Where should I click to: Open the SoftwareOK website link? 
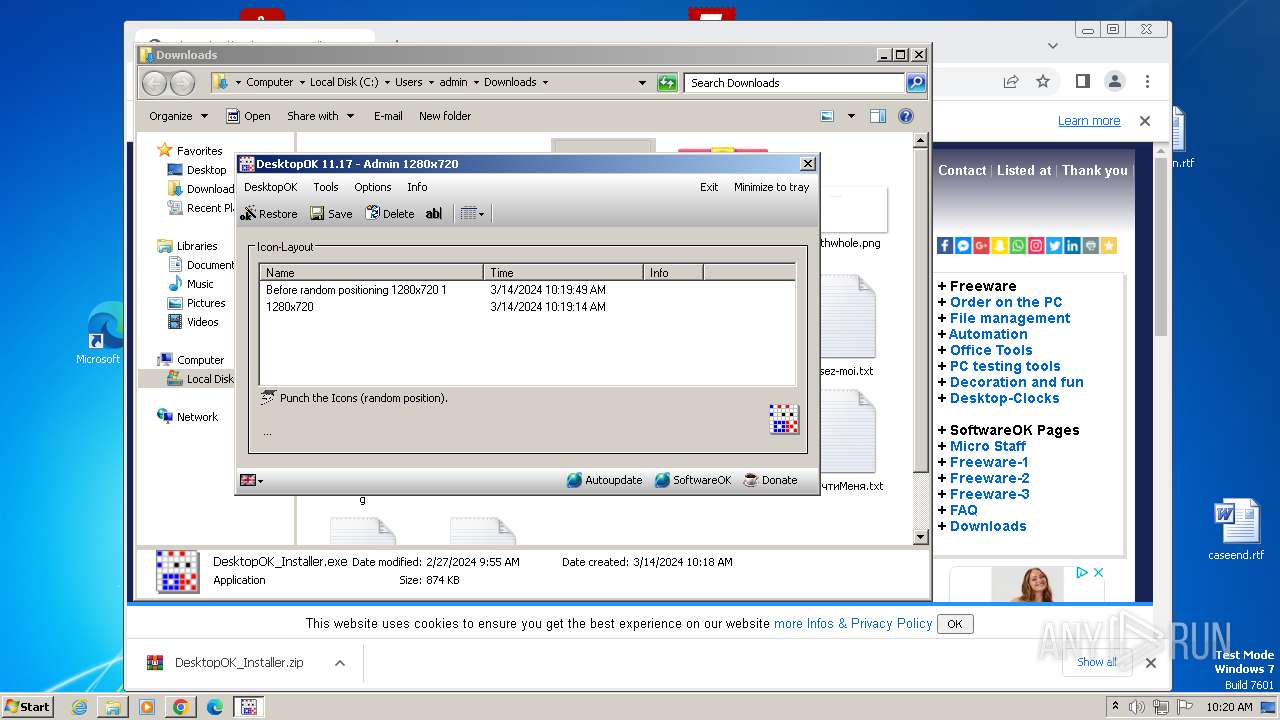point(693,480)
